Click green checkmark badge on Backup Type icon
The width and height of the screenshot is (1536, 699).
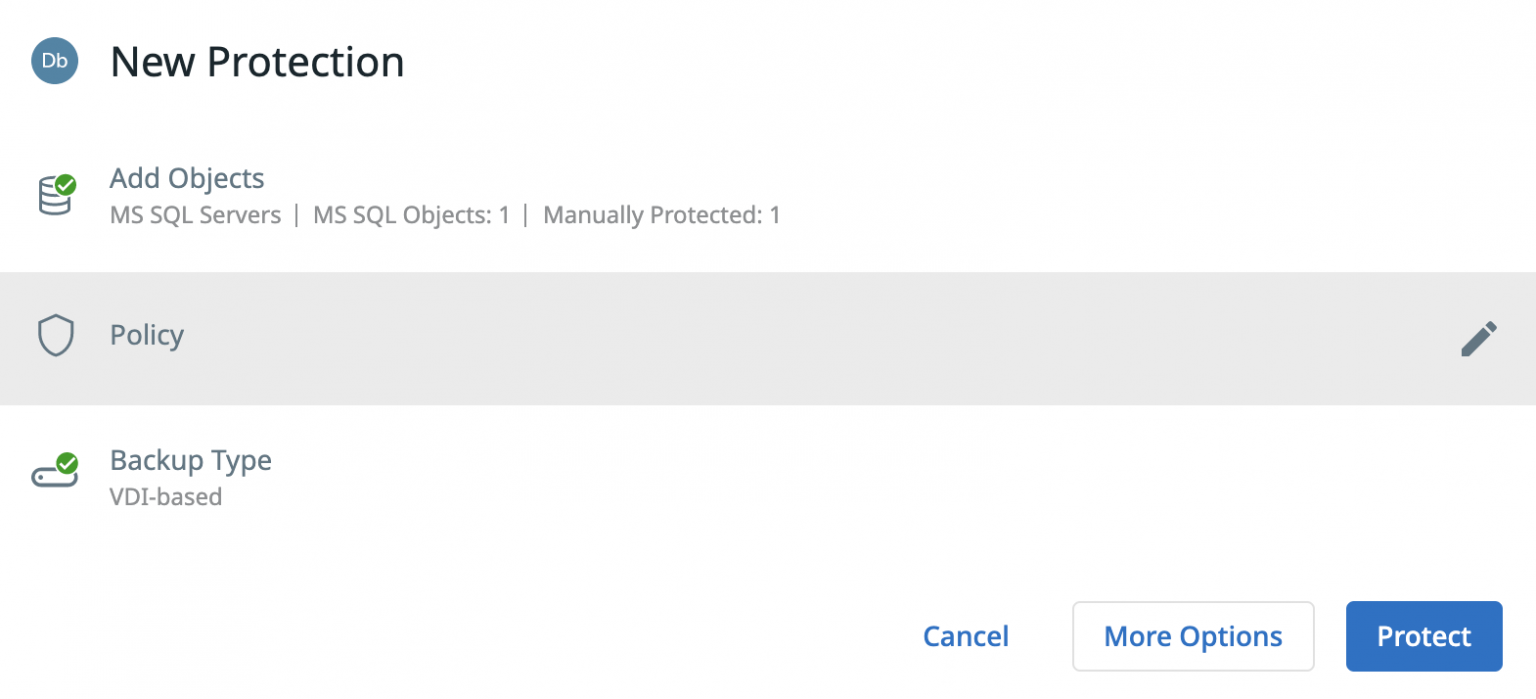pos(67,463)
